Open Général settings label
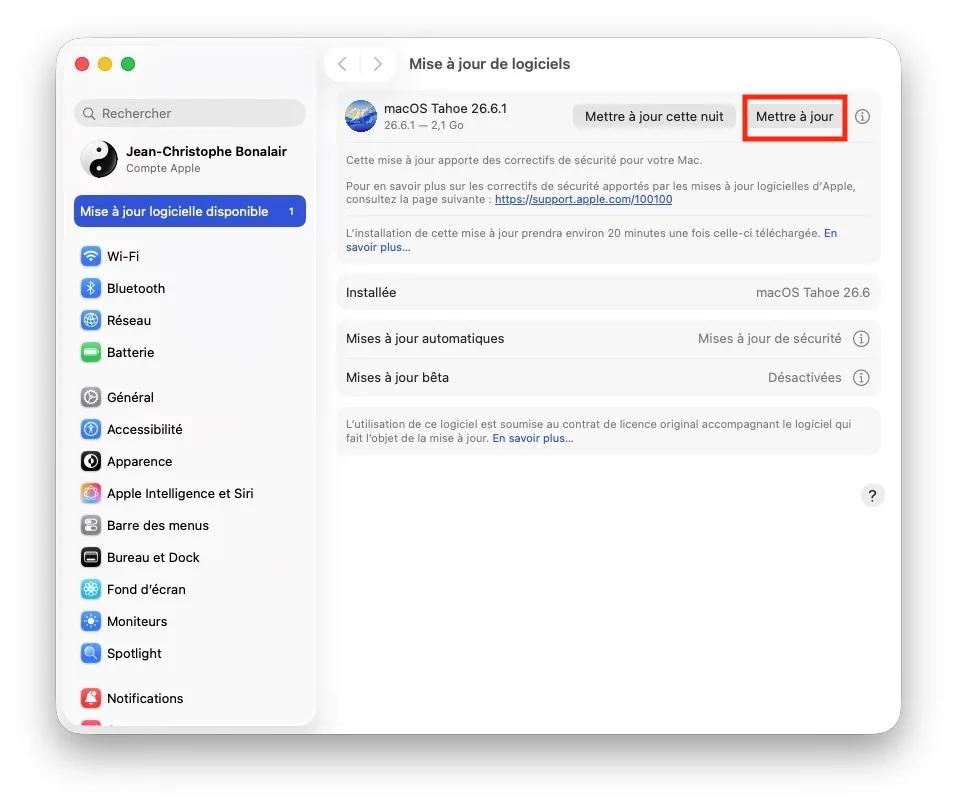The image size is (957, 808). tap(130, 397)
